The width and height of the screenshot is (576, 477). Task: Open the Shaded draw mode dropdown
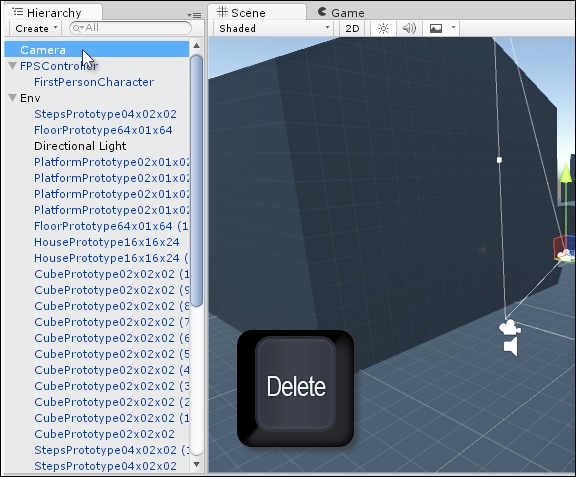click(275, 28)
